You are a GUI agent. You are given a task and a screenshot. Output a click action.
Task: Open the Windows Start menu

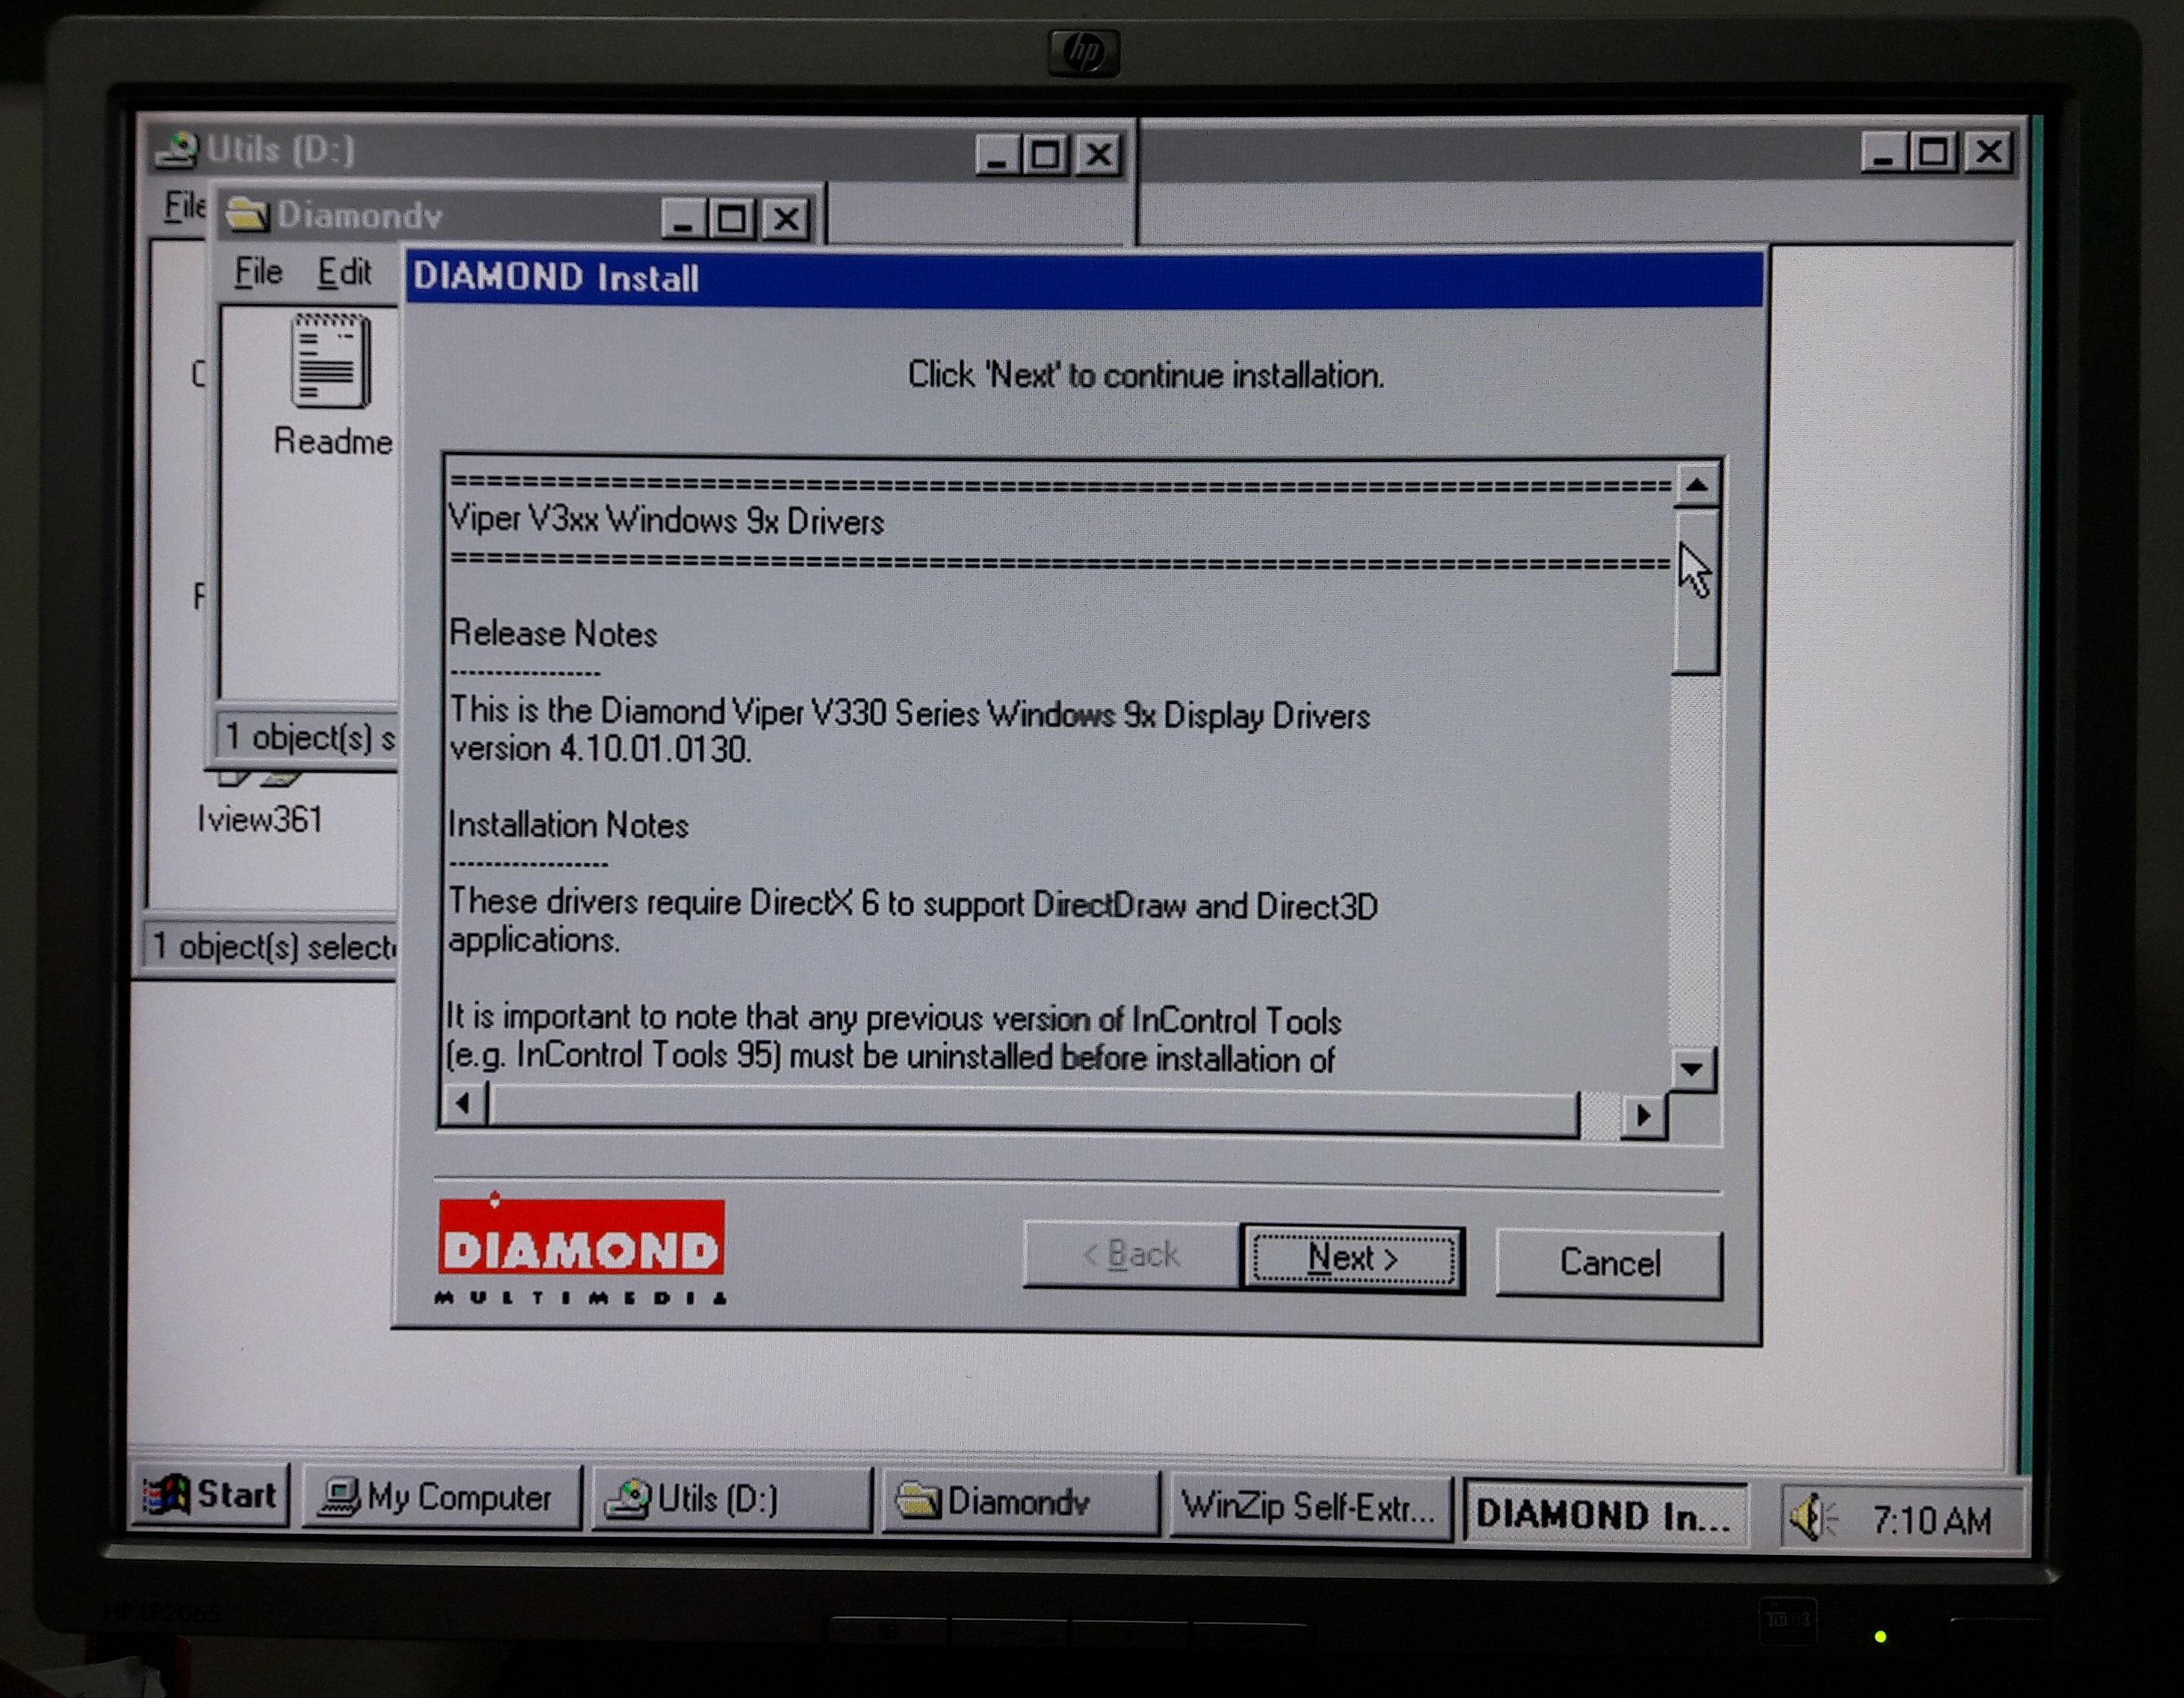click(211, 1495)
